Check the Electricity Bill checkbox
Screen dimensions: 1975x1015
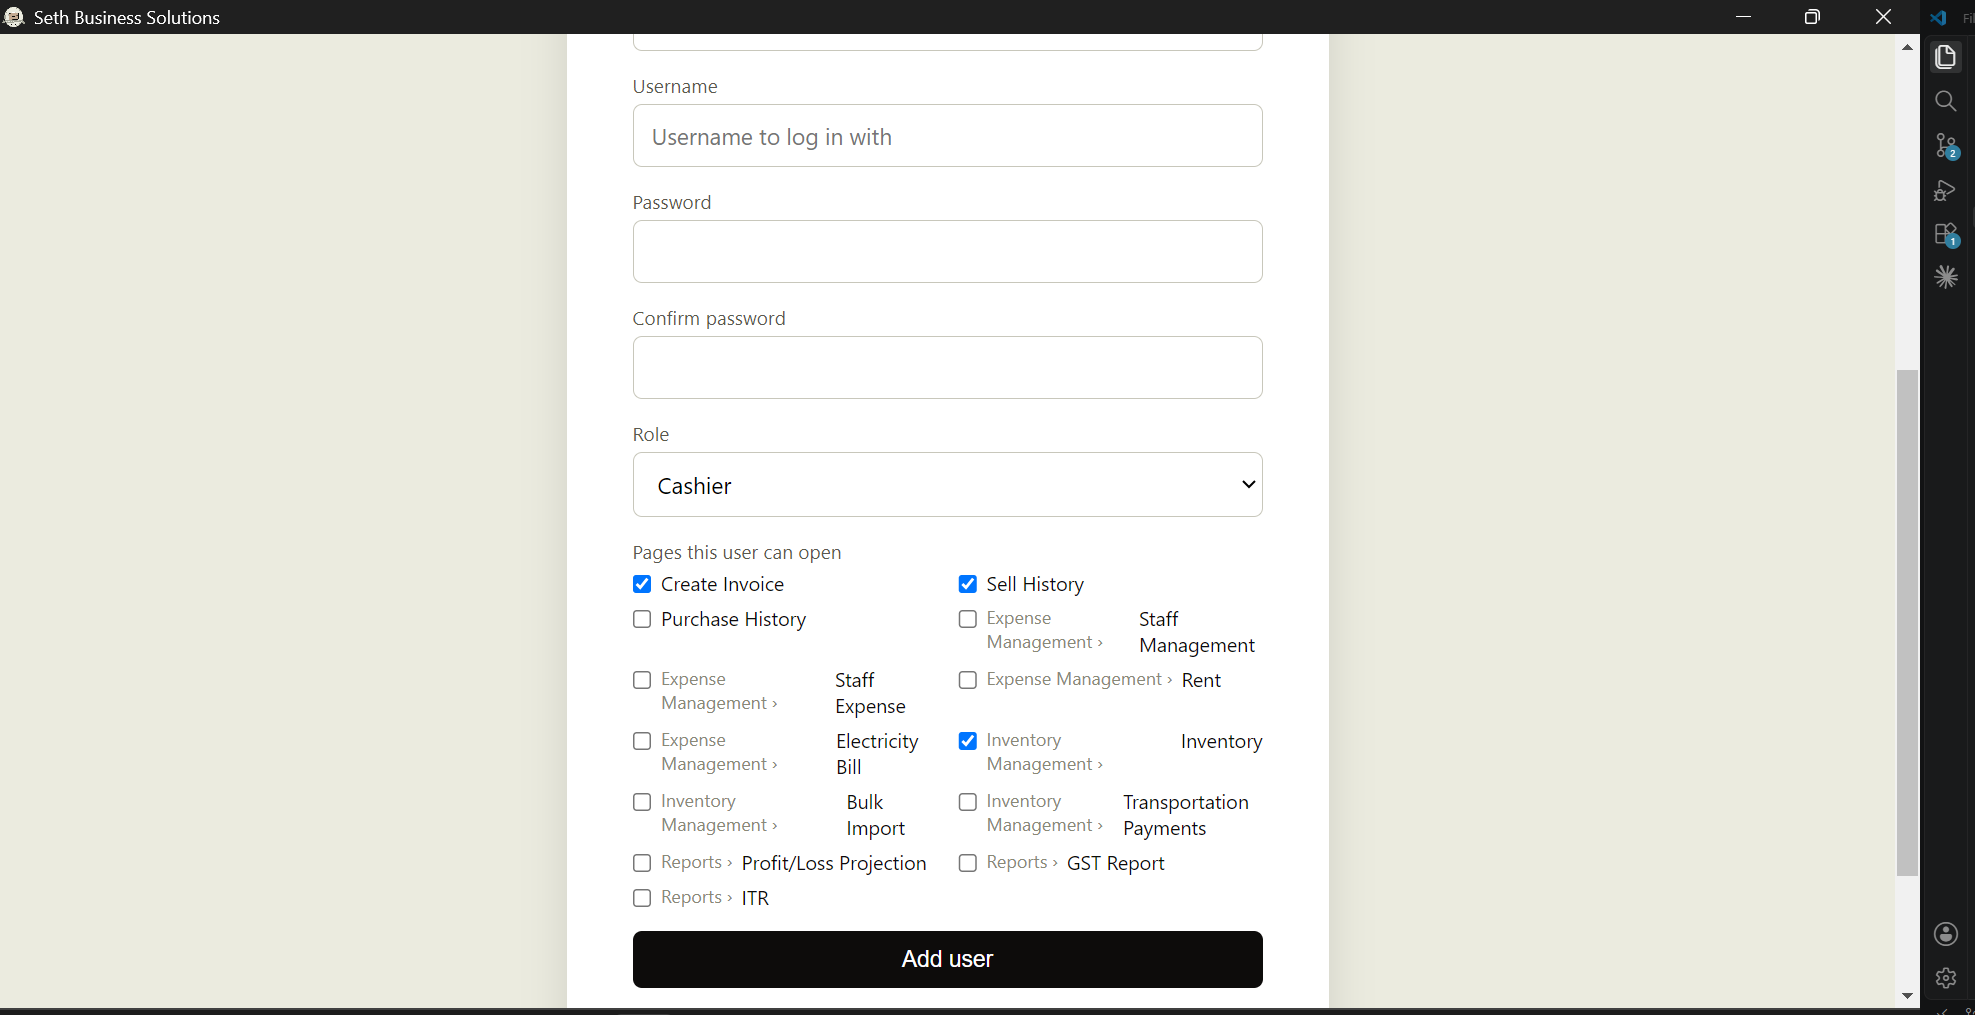(x=642, y=741)
